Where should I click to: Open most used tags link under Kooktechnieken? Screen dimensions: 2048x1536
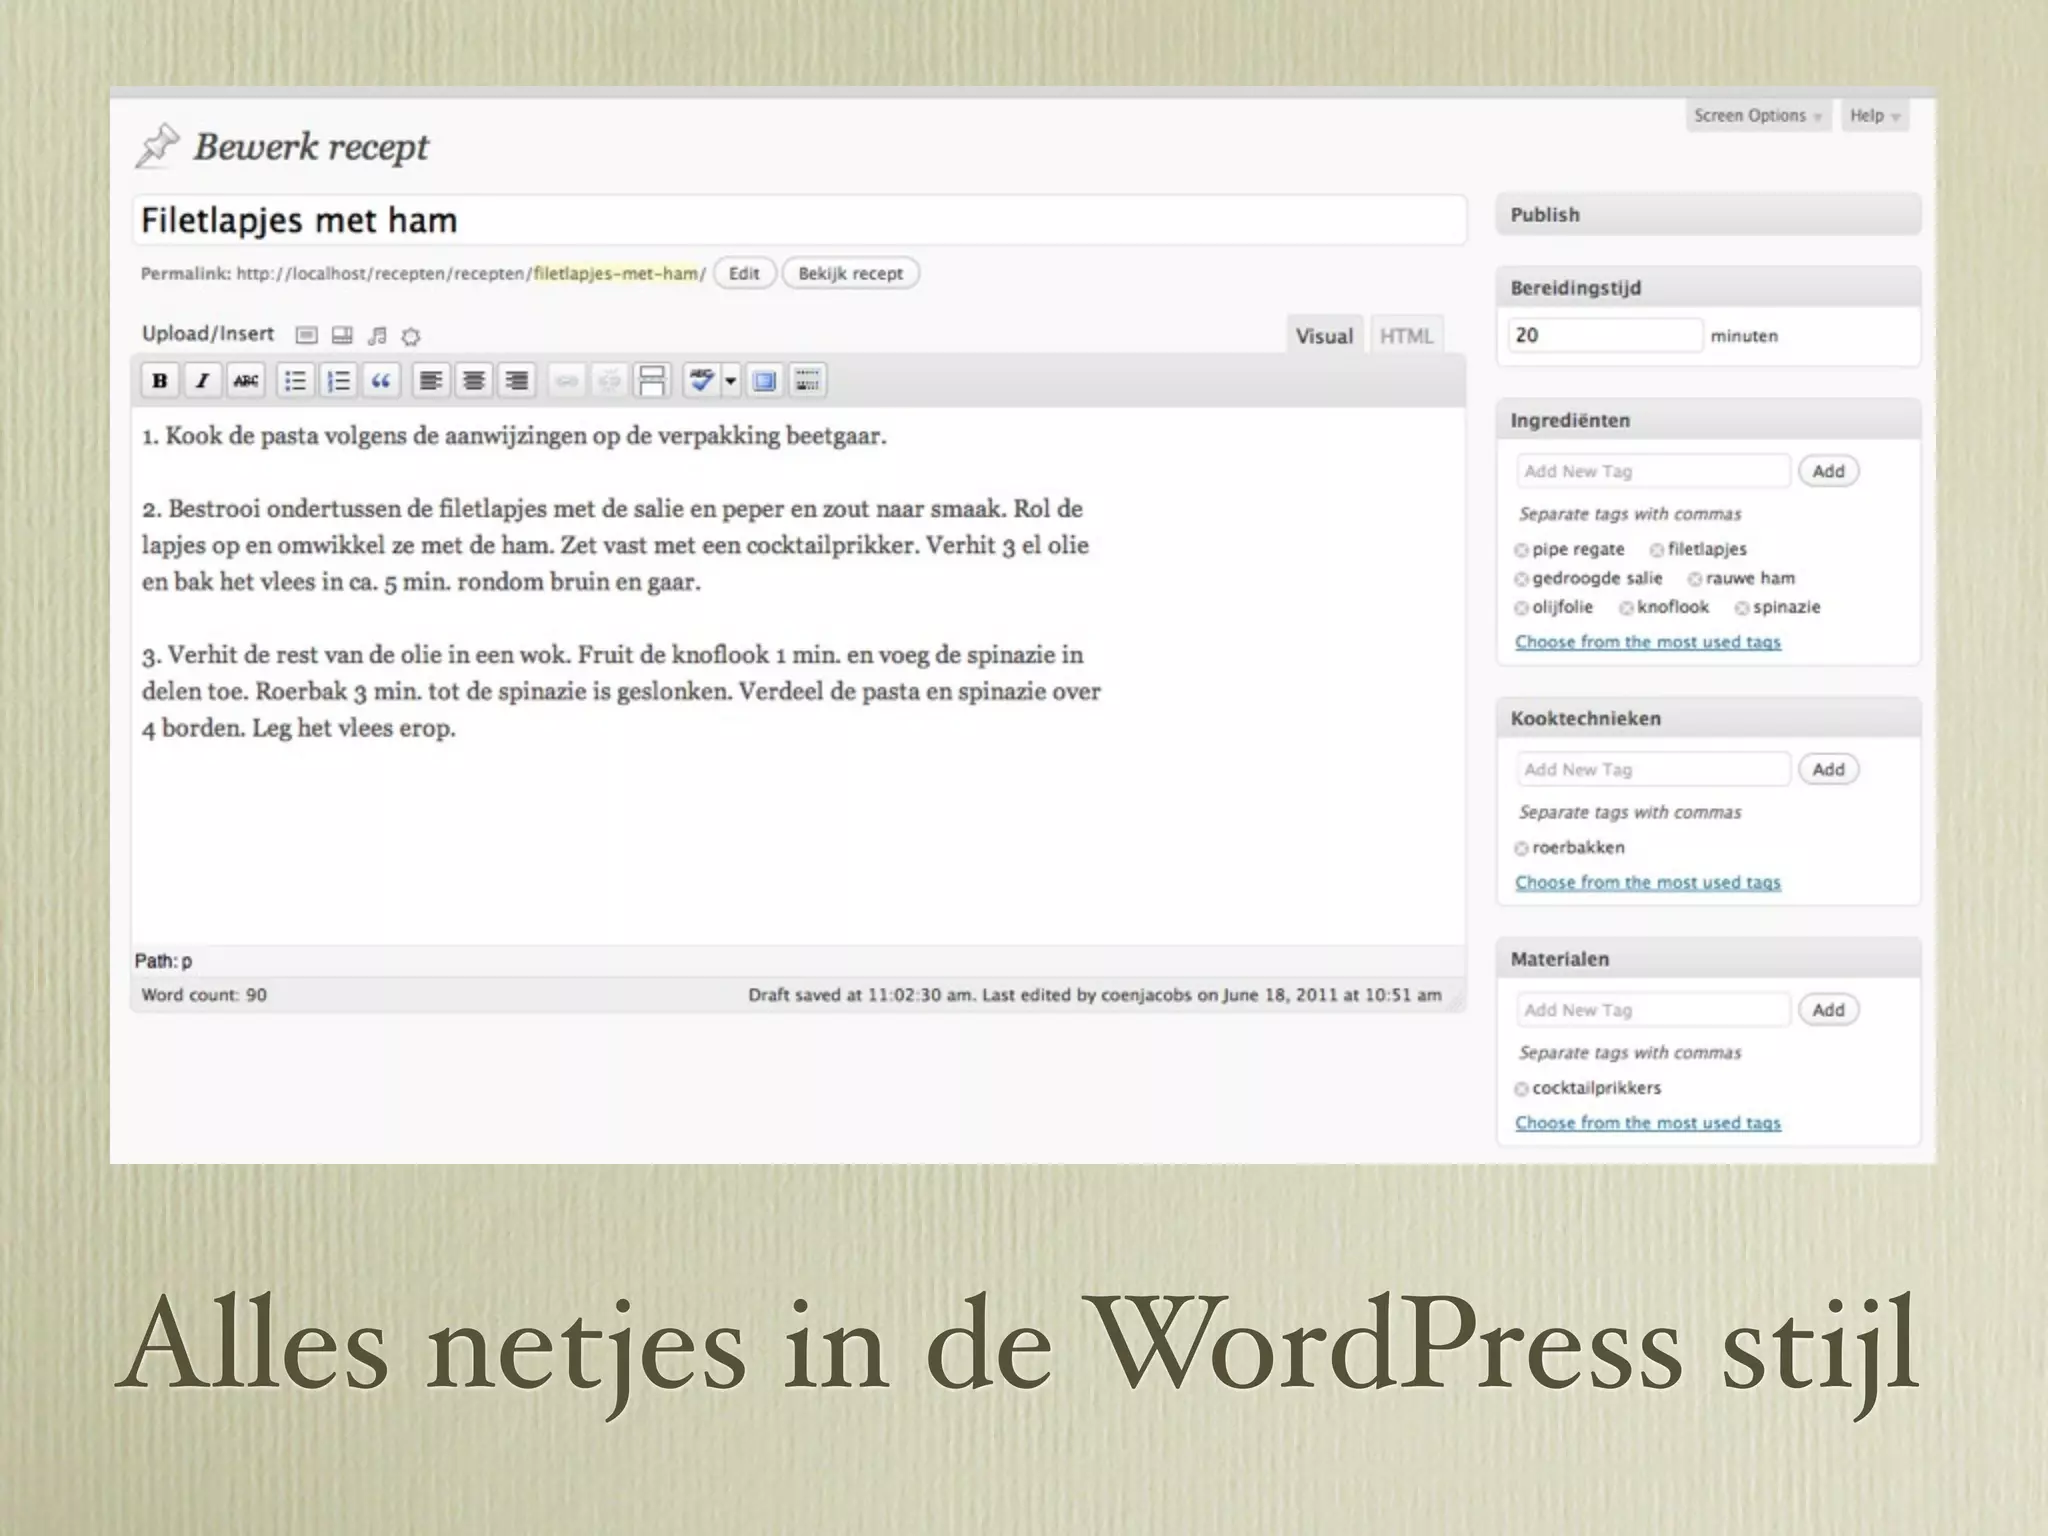(x=1648, y=883)
